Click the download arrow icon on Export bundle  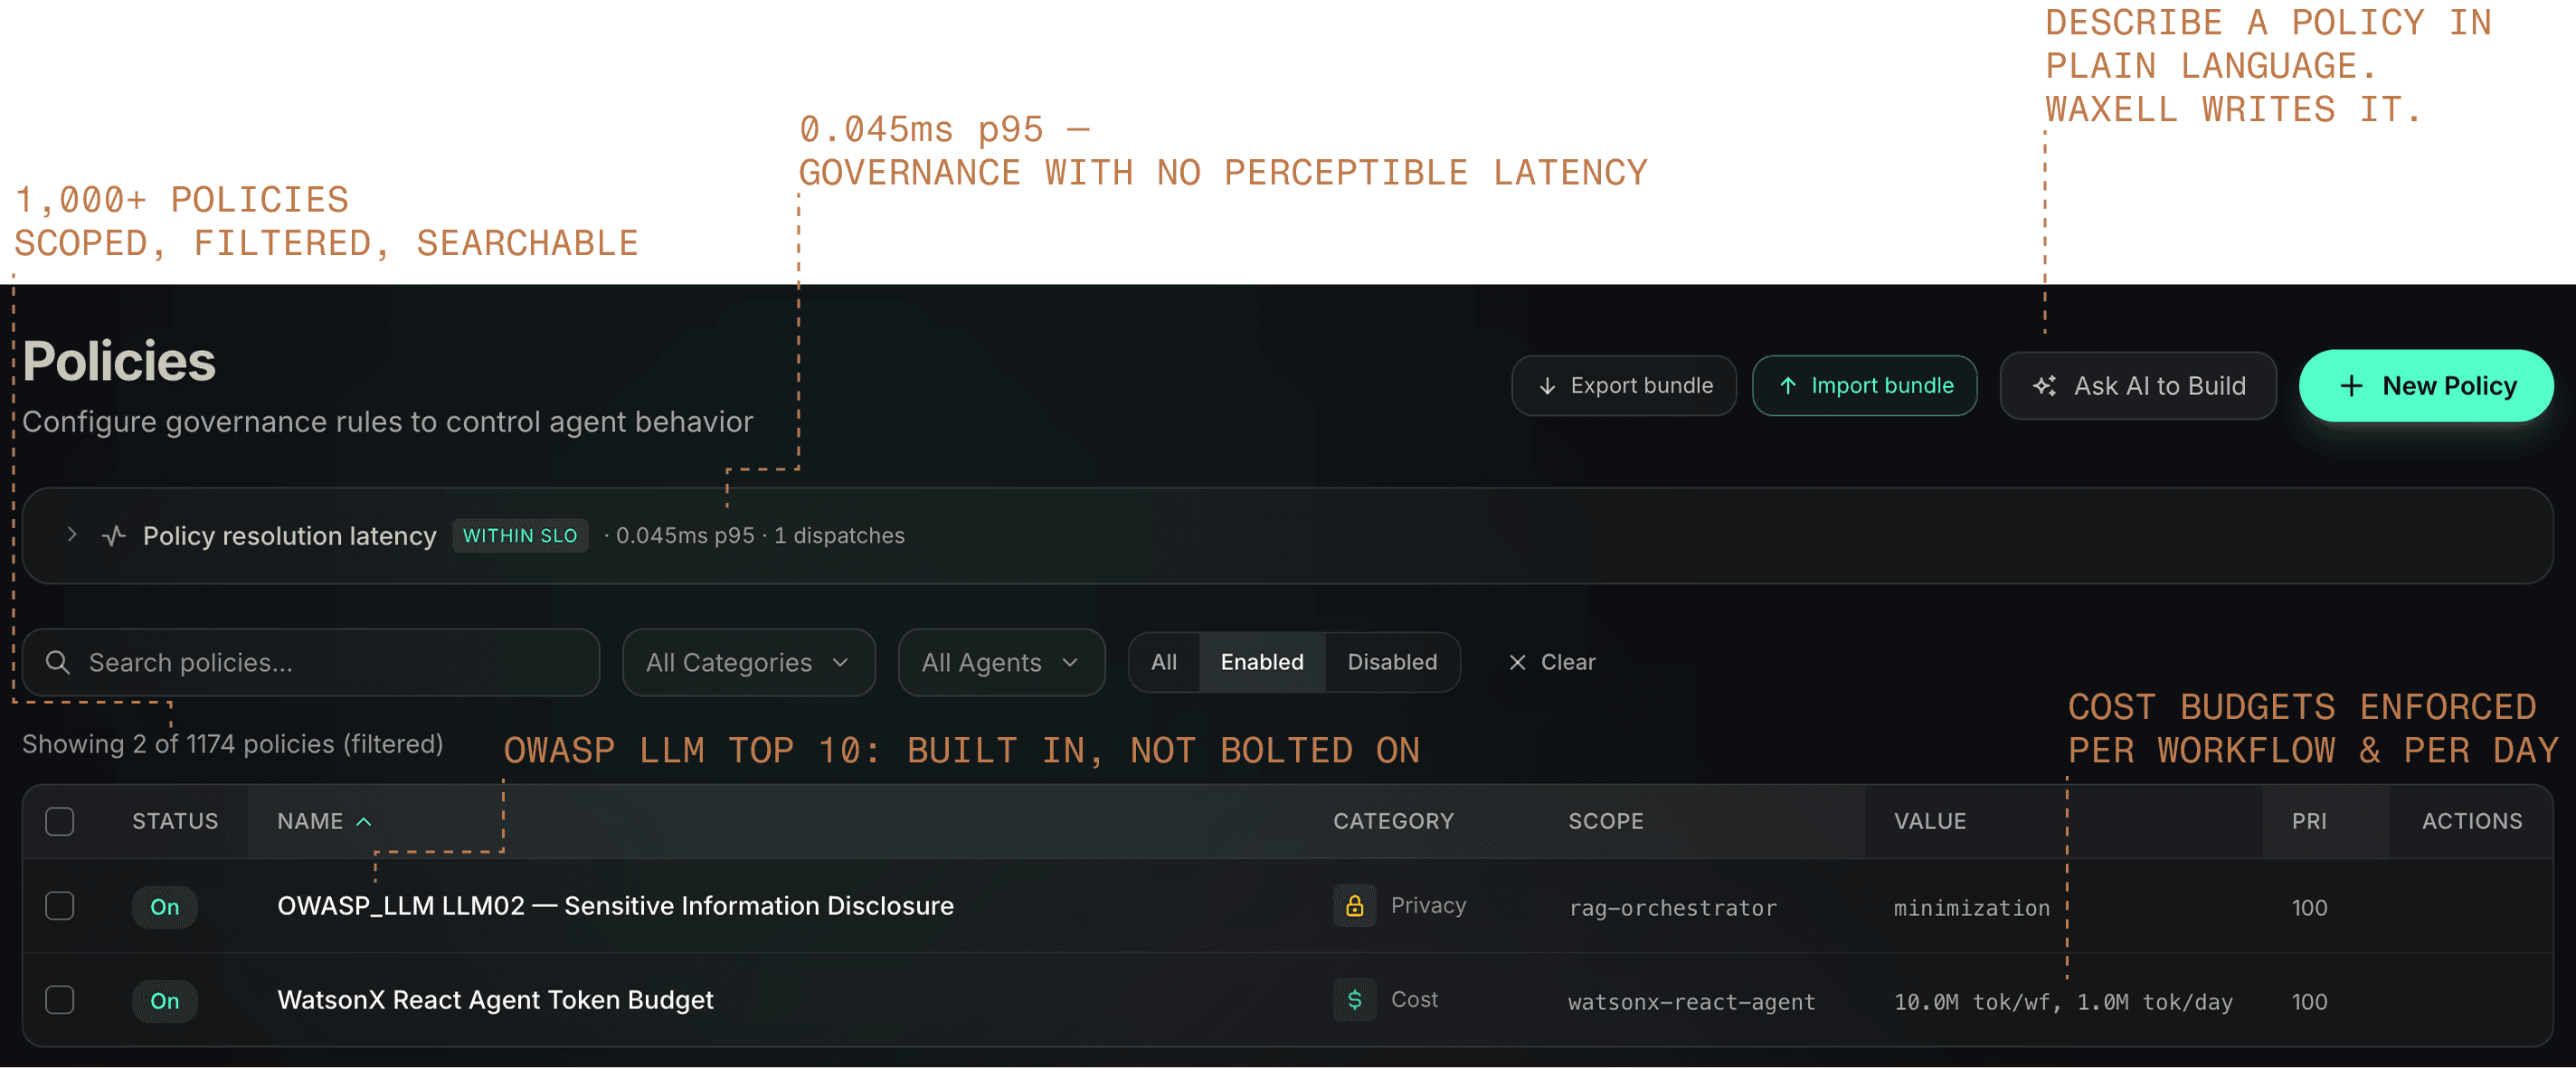coord(1547,386)
